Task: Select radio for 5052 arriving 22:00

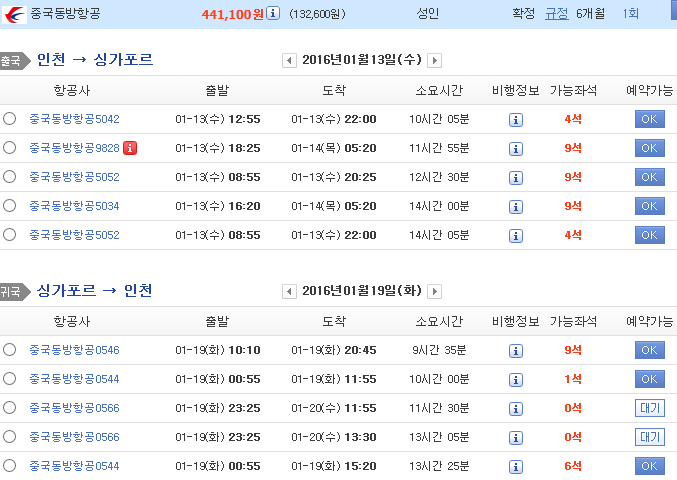Action: point(9,234)
